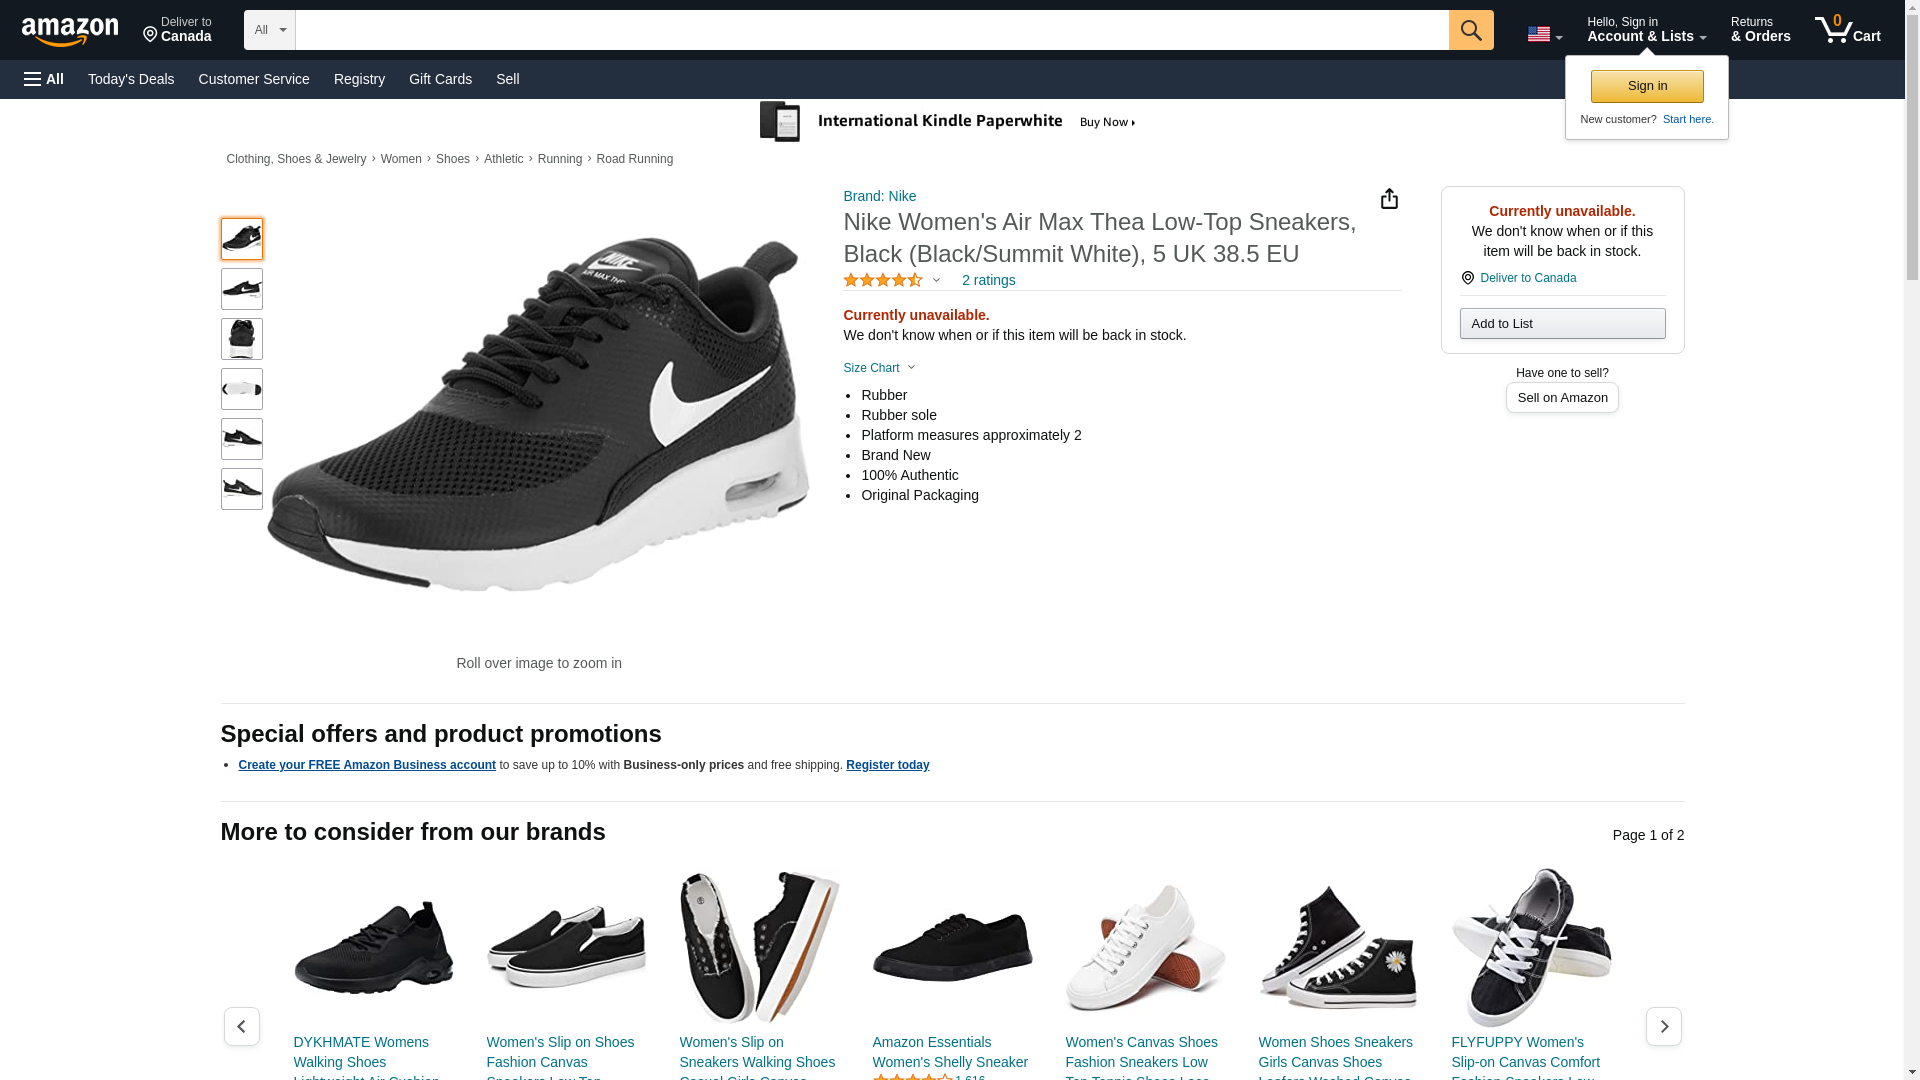Click the search magnifier button
Viewport: 1920px width, 1080px height.
coord(1470,30)
